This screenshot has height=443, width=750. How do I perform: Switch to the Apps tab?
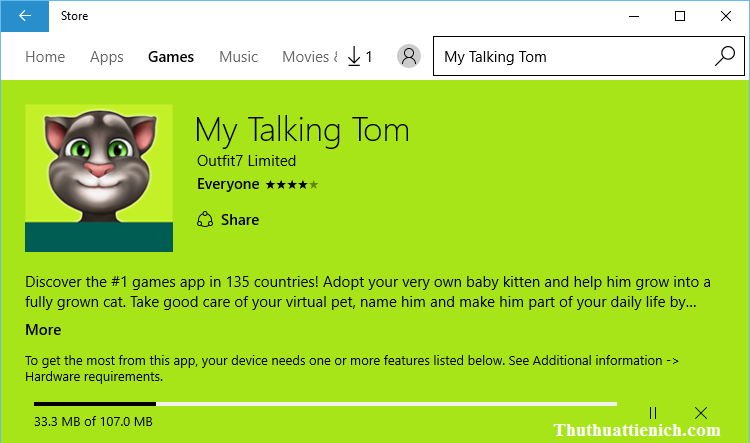pyautogui.click(x=107, y=57)
